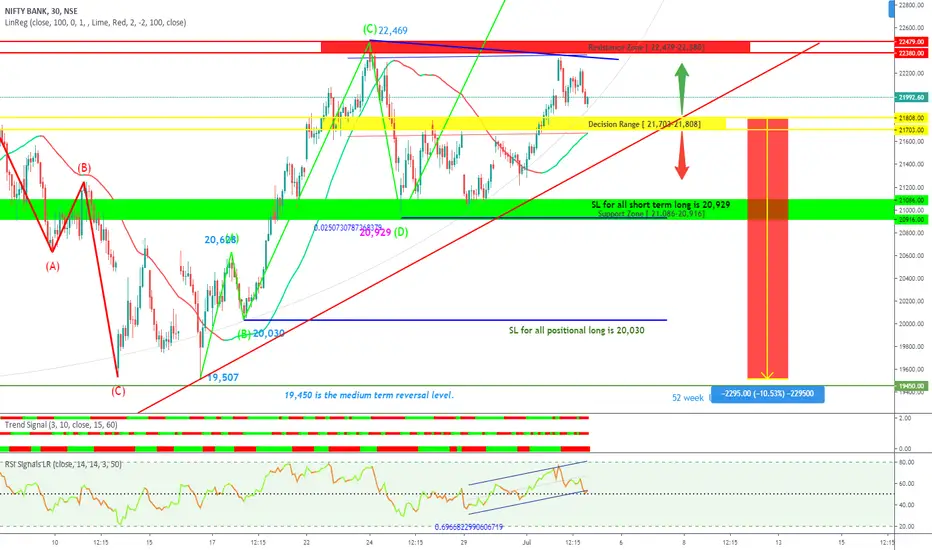Open the Trend Signal (3, 10, close, 15, 60) legend
The image size is (932, 550).
(x=61, y=425)
